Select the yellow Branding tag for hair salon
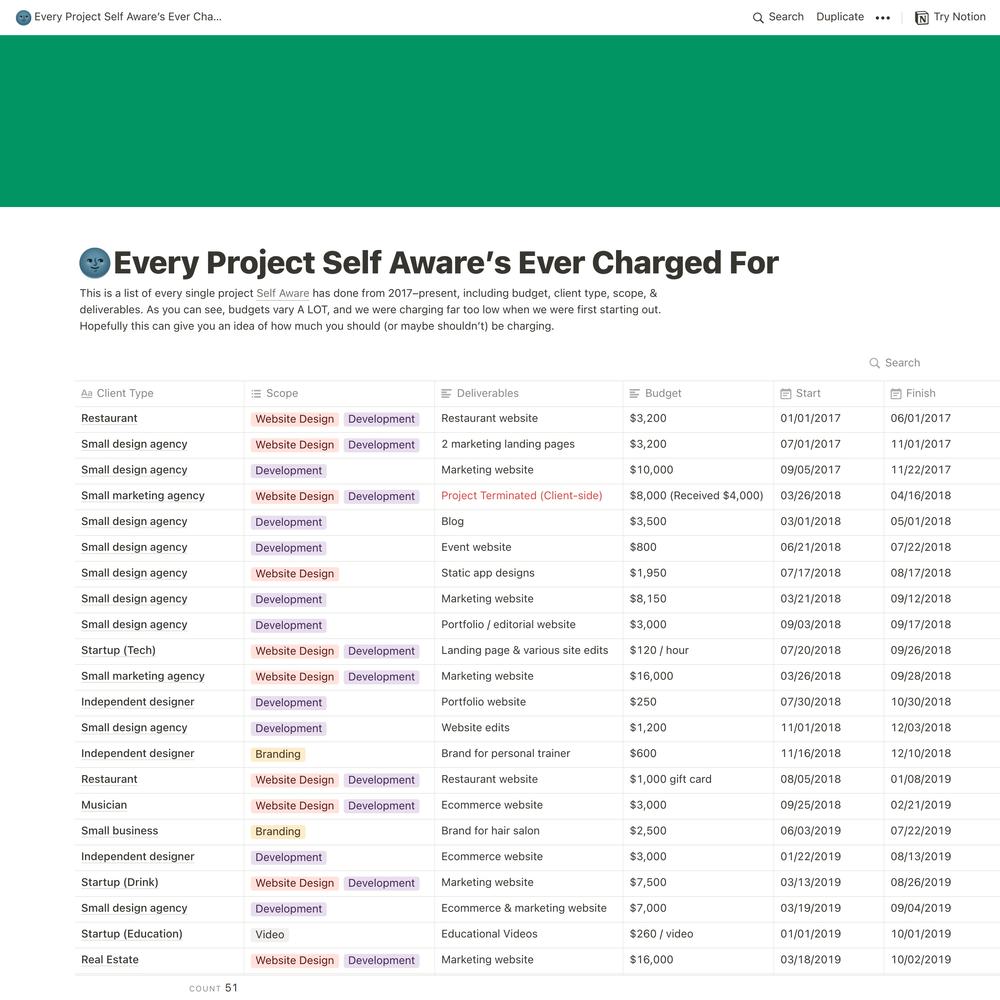 tap(278, 832)
